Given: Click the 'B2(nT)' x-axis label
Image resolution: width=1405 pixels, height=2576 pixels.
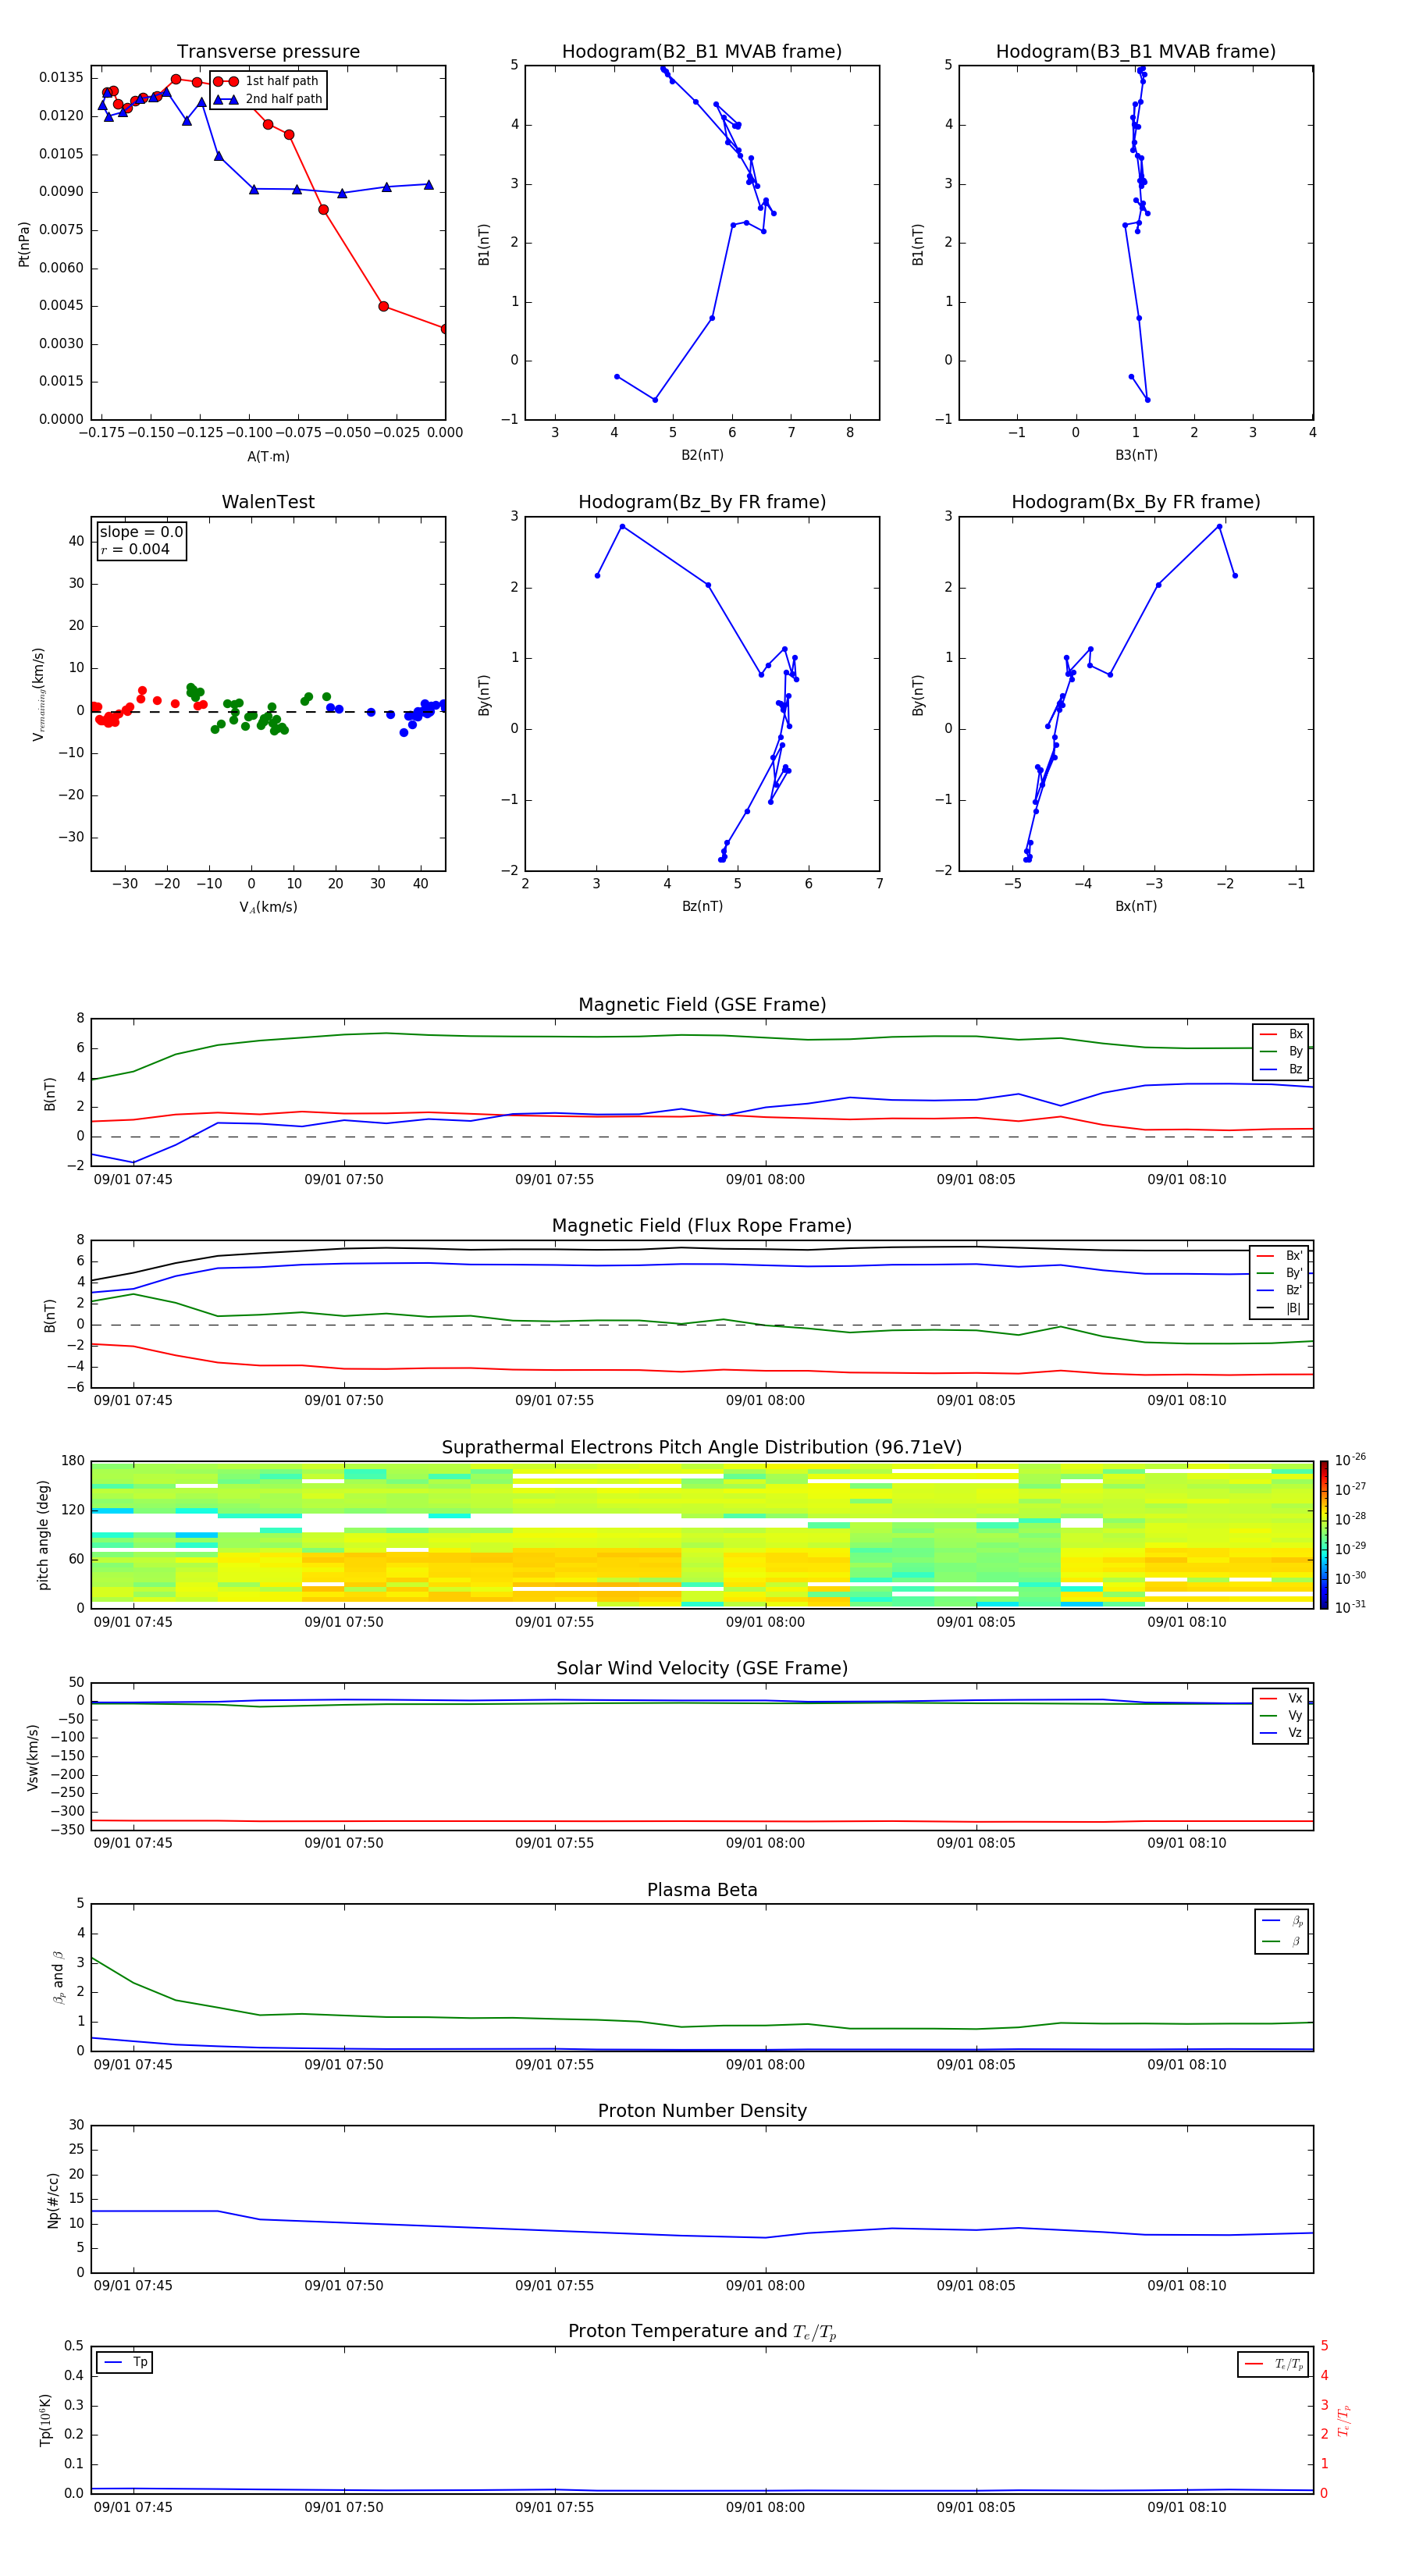Looking at the screenshot, I should tap(702, 456).
